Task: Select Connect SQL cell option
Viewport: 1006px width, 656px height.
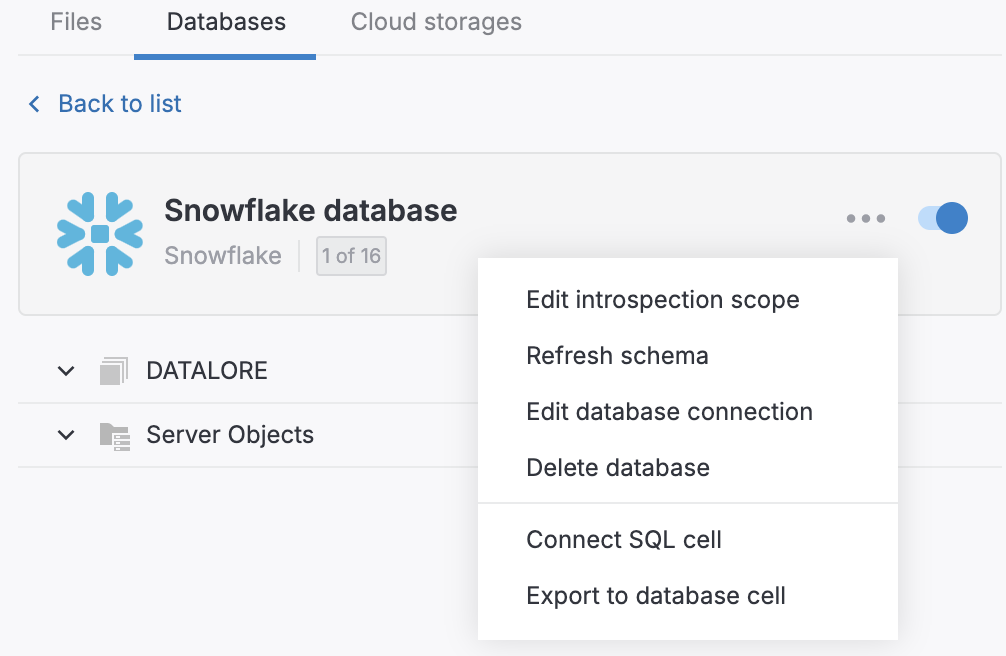Action: [624, 540]
